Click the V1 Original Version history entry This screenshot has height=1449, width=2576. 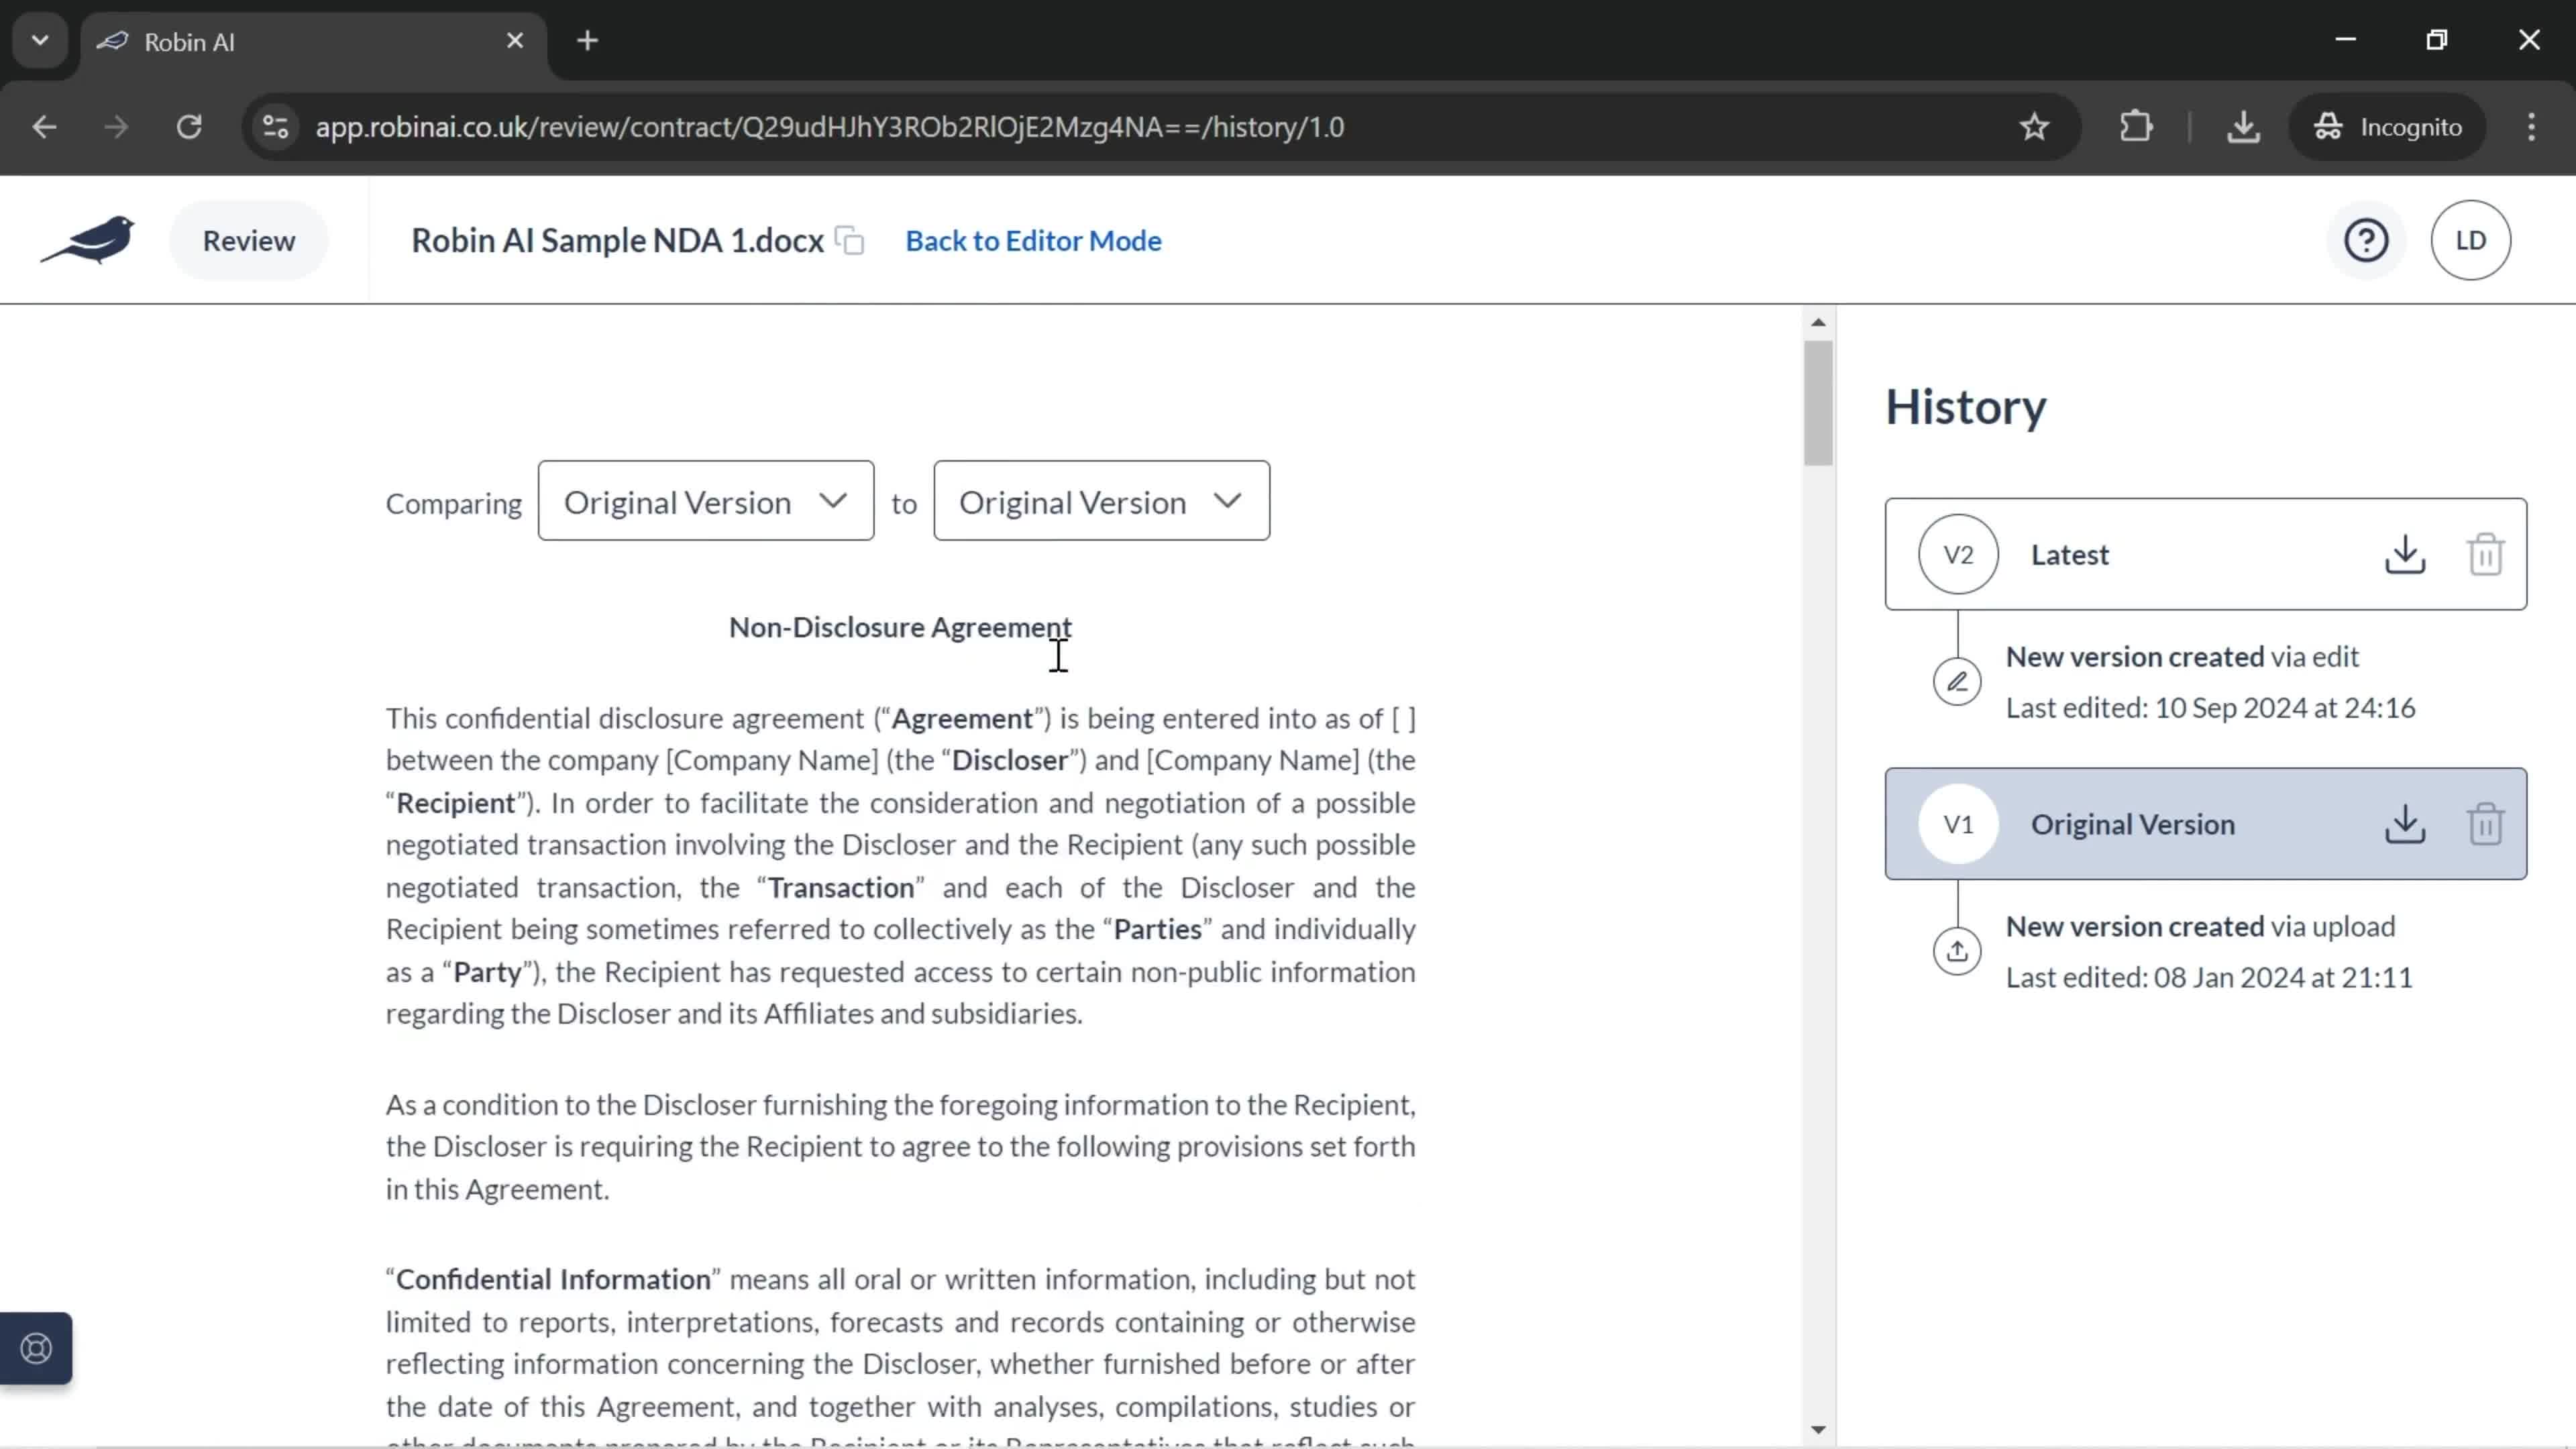(x=2206, y=822)
